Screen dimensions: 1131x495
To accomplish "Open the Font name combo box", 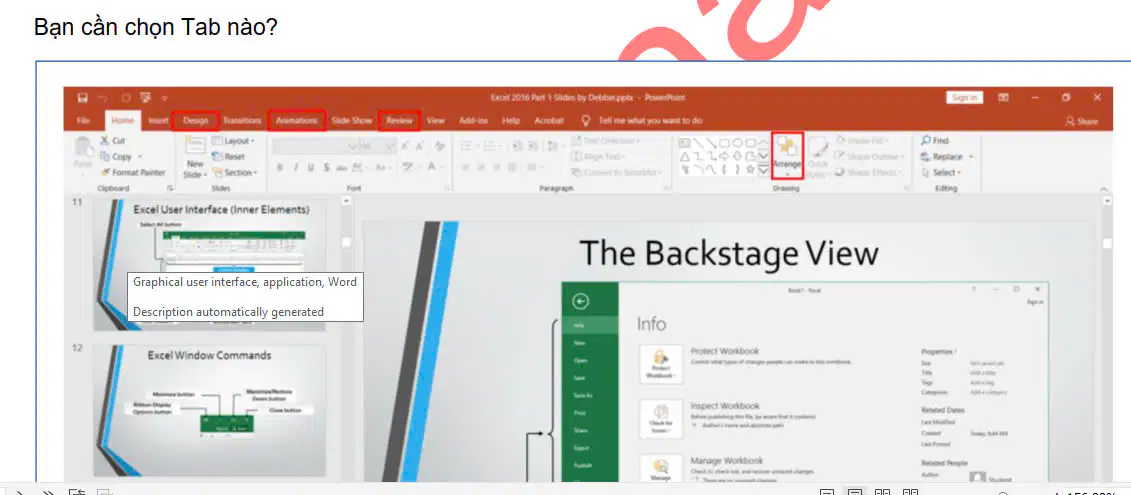I will tap(314, 146).
